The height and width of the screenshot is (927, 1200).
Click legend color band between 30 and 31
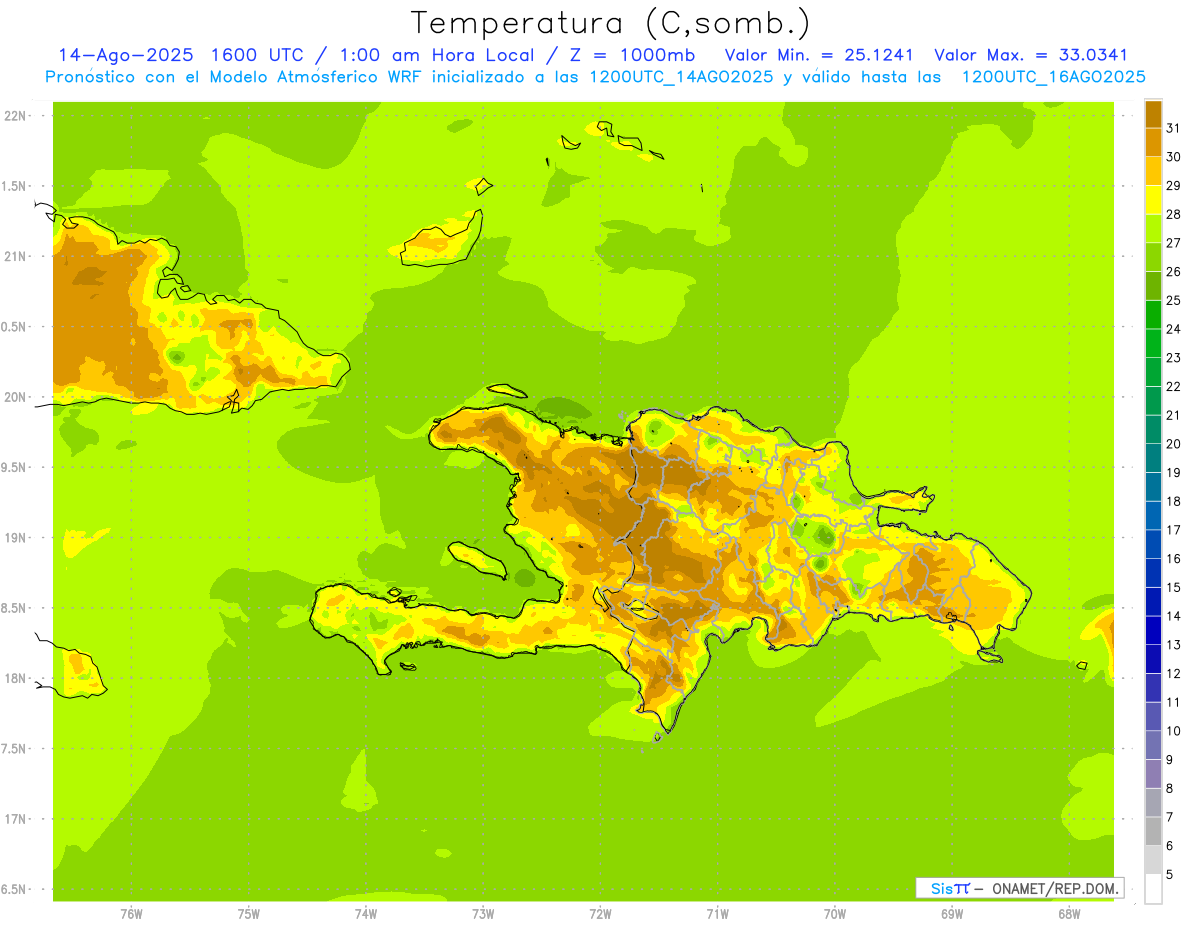(1153, 142)
